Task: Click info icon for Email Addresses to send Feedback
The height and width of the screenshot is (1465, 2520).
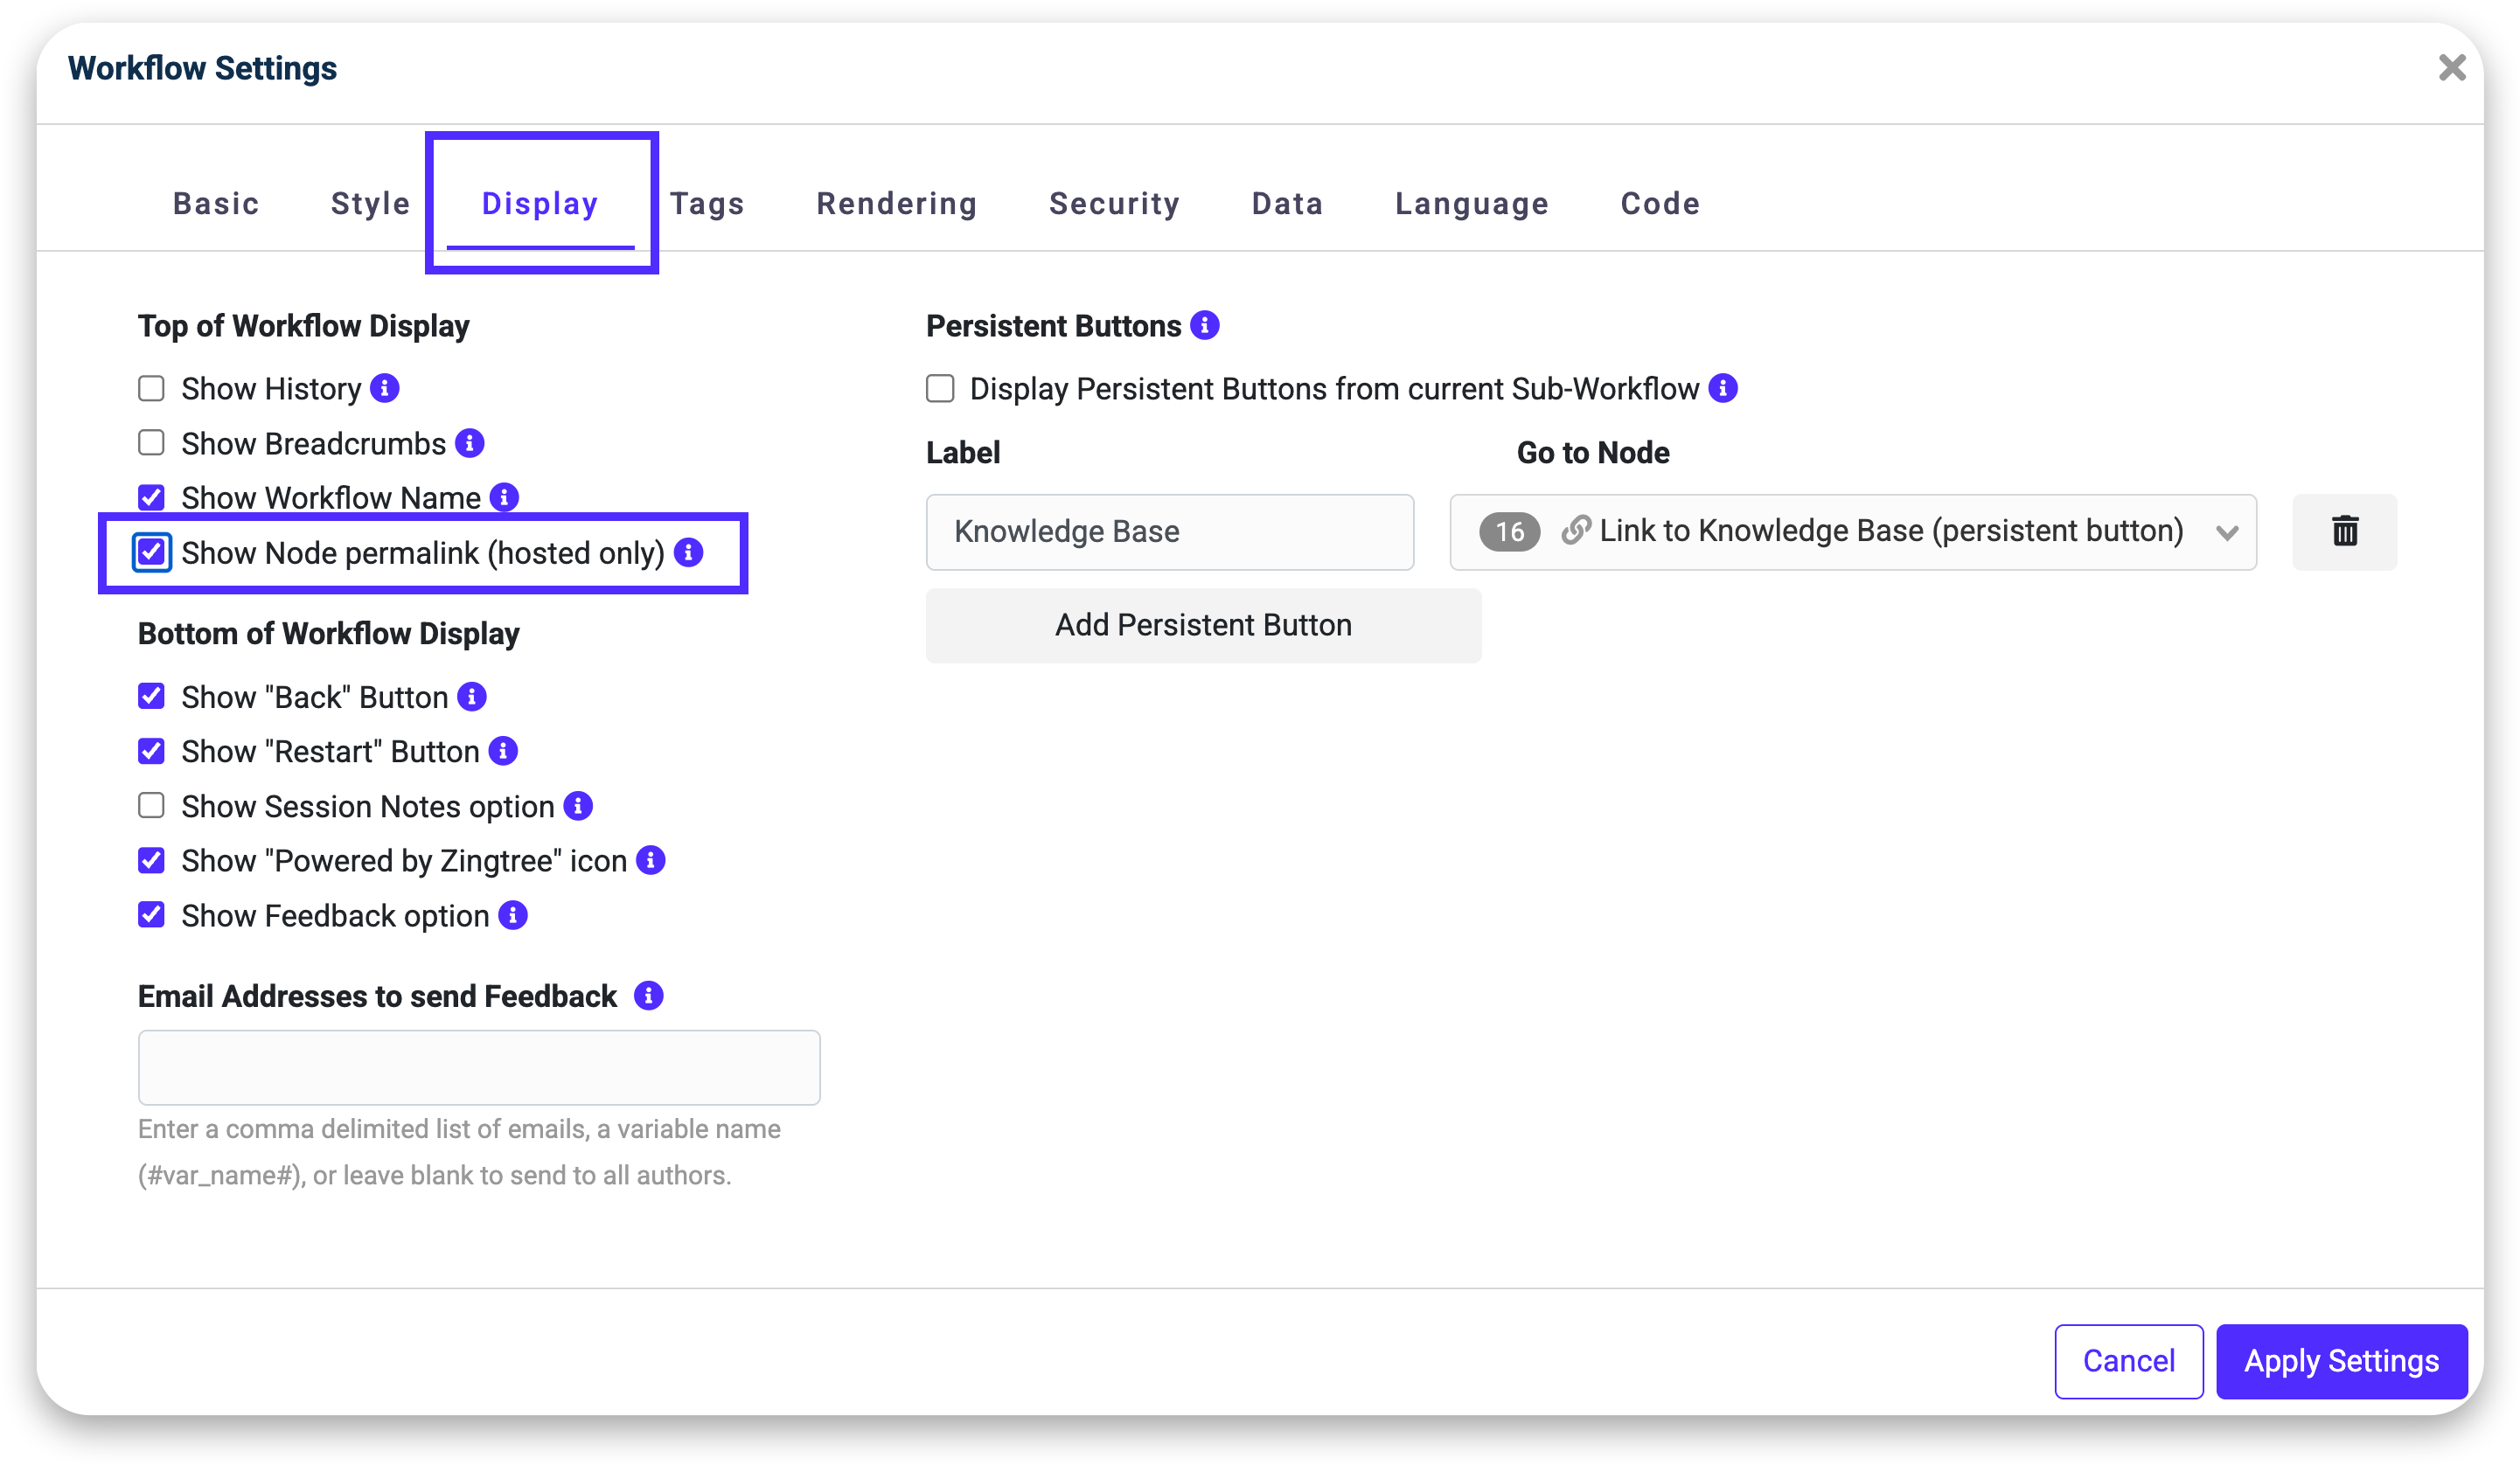Action: tap(649, 995)
